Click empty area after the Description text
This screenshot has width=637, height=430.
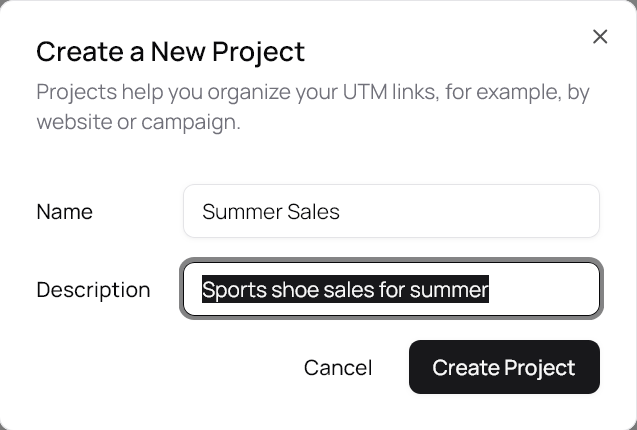point(545,290)
